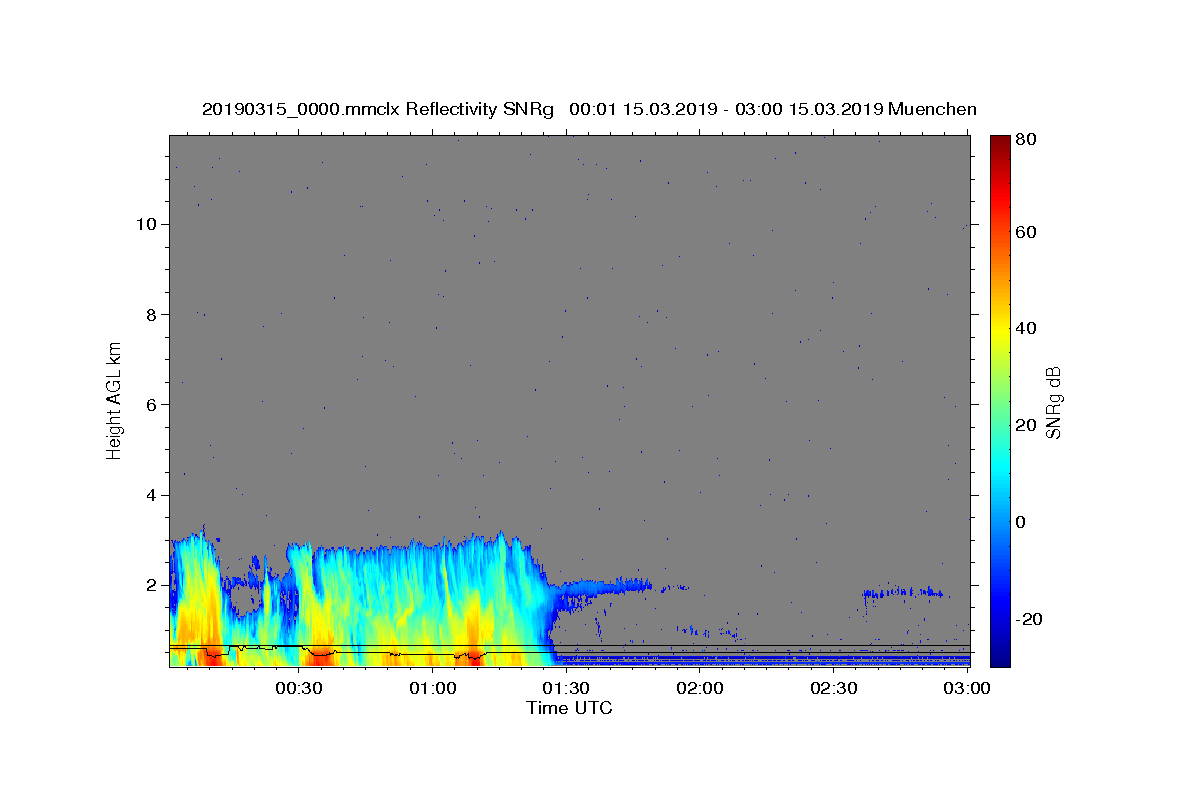Click the thin cloud layer near 02:40

tap(903, 592)
